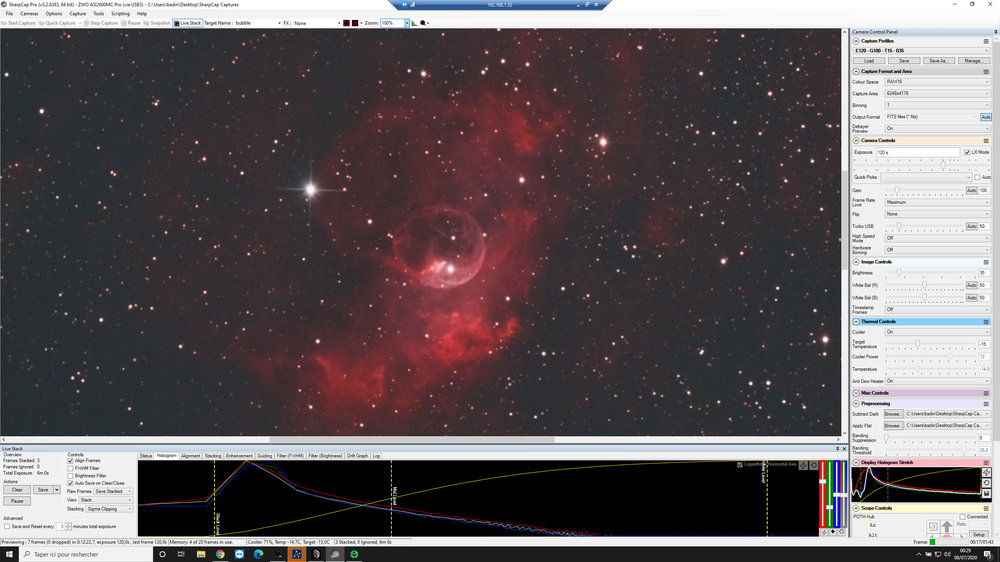Switch to the Alignment tab
This screenshot has width=1000, height=562.
click(190, 456)
